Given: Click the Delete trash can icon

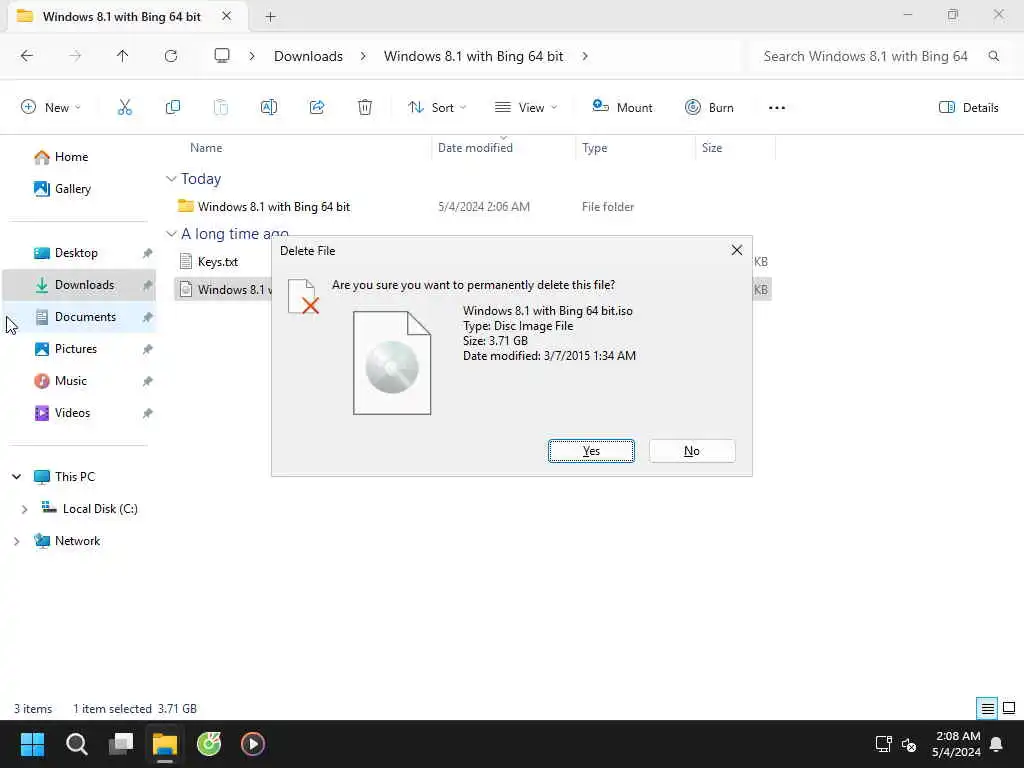Looking at the screenshot, I should (365, 107).
